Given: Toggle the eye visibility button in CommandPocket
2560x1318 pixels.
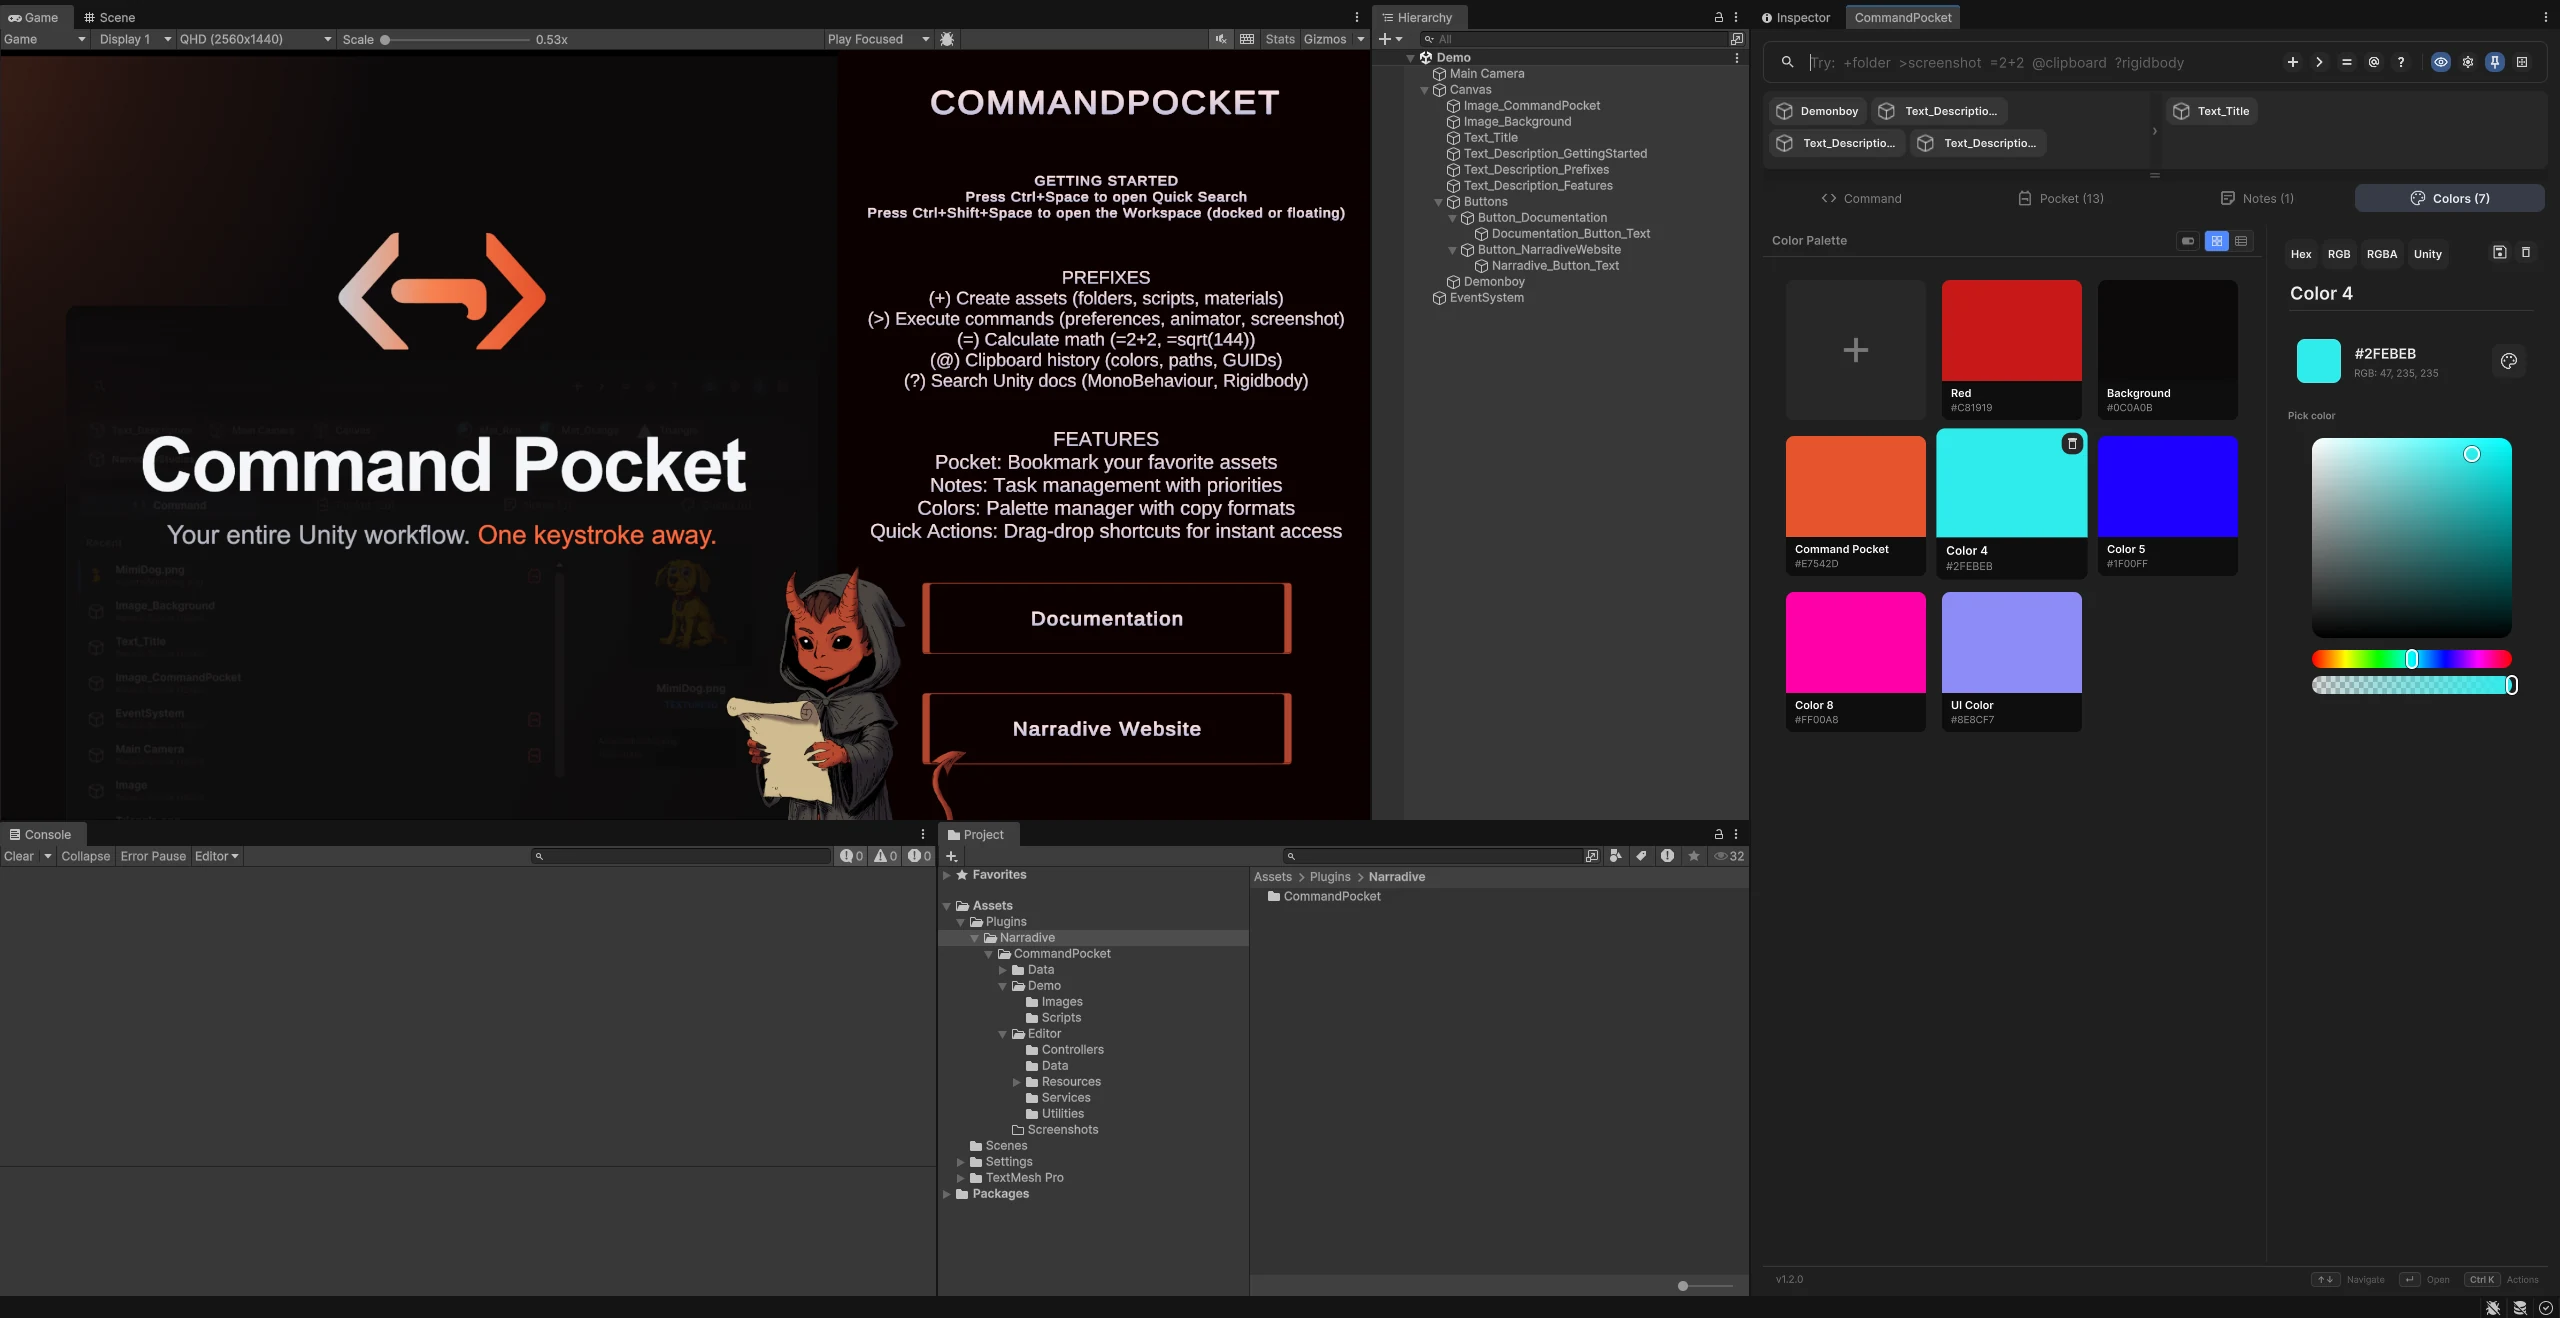Looking at the screenshot, I should click(x=2441, y=62).
